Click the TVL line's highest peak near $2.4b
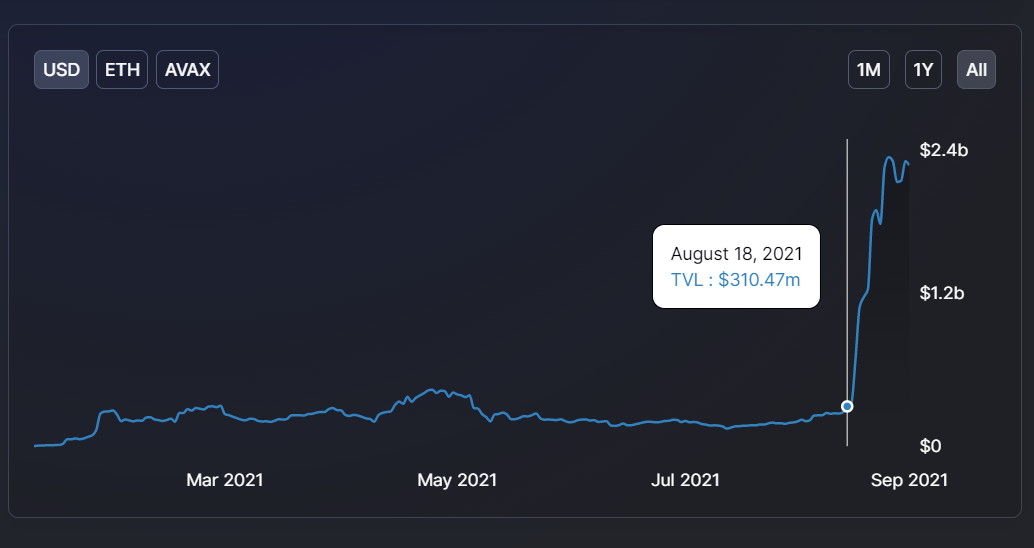This screenshot has height=548, width=1034. [888, 157]
